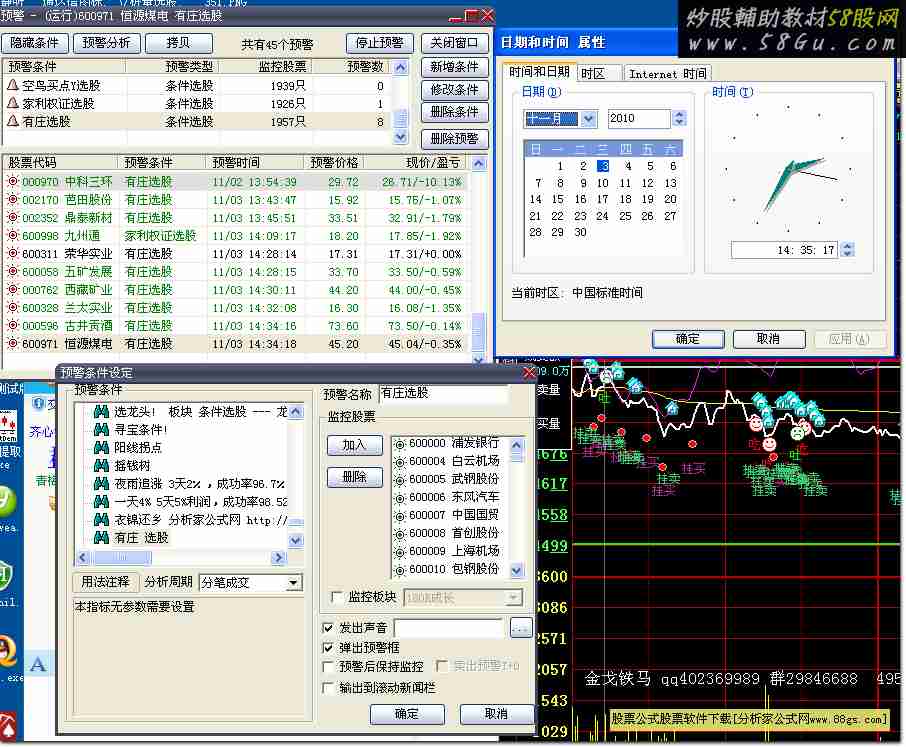Image resolution: width=906 pixels, height=747 pixels.
Task: Click the down arrow of the 预警条件 list scrollbar
Action: tap(296, 540)
